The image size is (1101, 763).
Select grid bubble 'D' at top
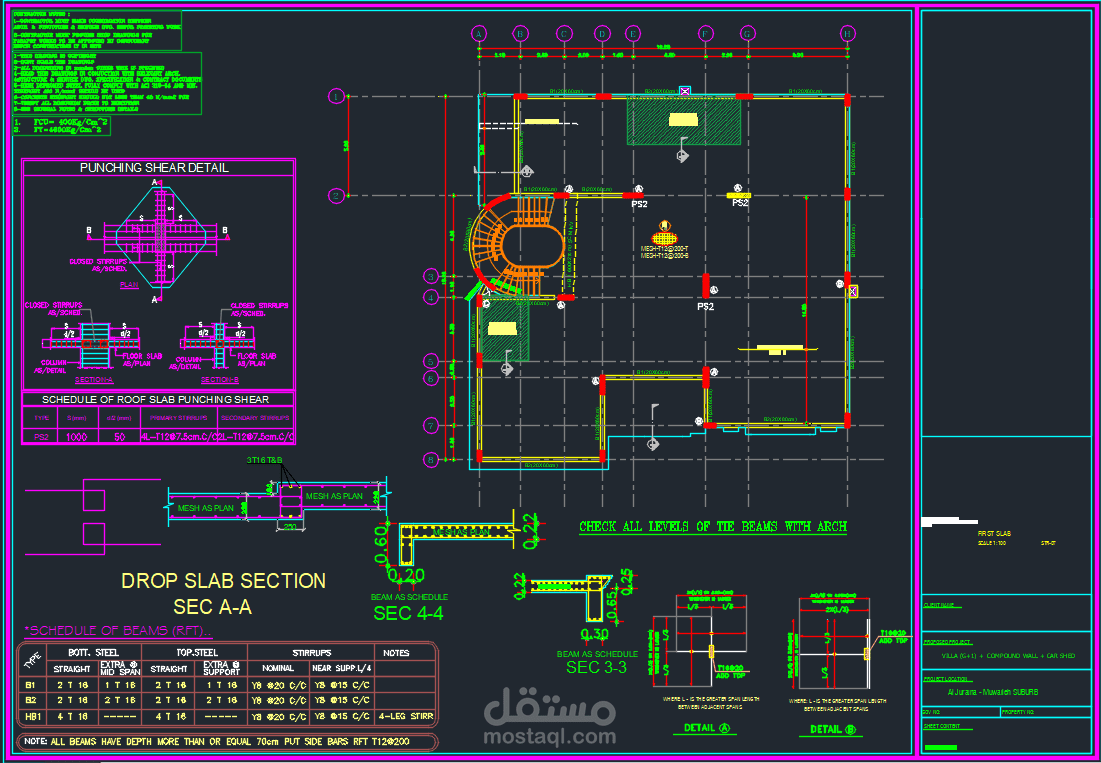point(602,33)
